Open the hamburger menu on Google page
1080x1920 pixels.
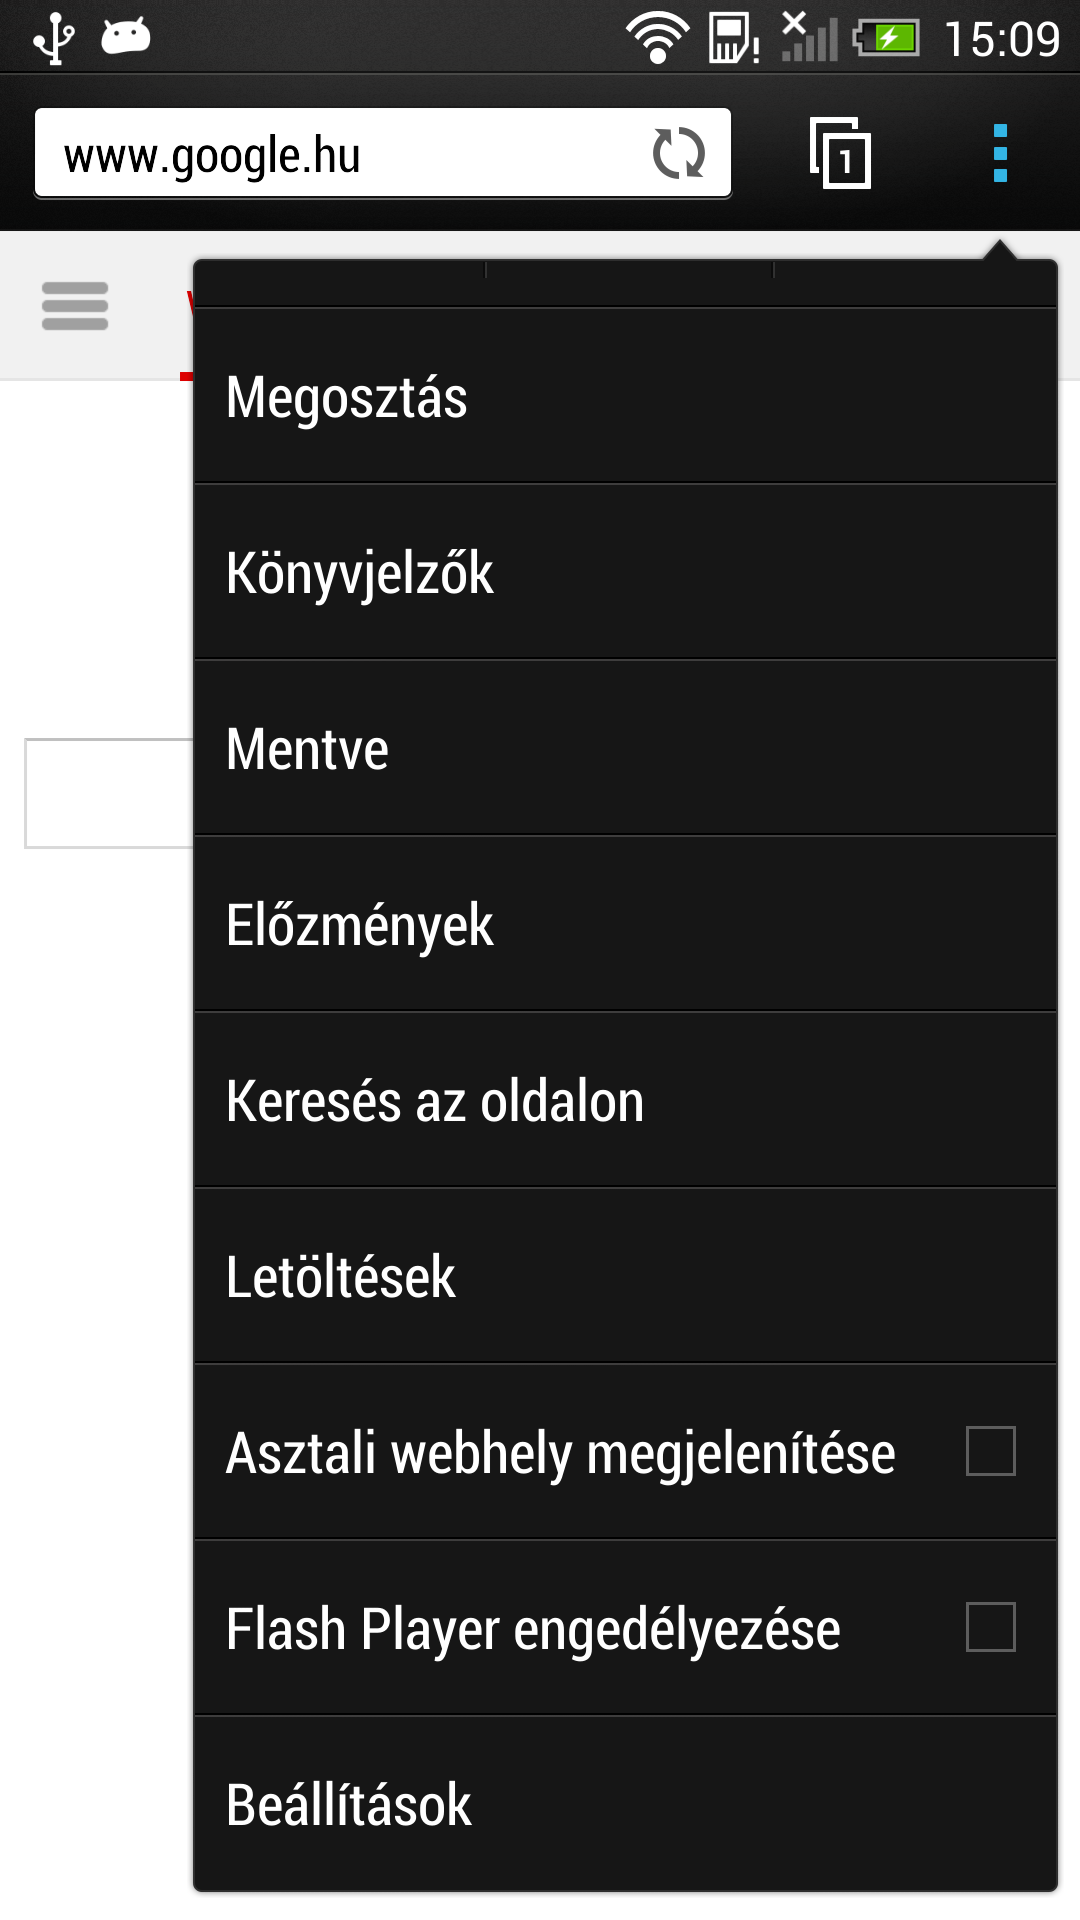click(75, 306)
